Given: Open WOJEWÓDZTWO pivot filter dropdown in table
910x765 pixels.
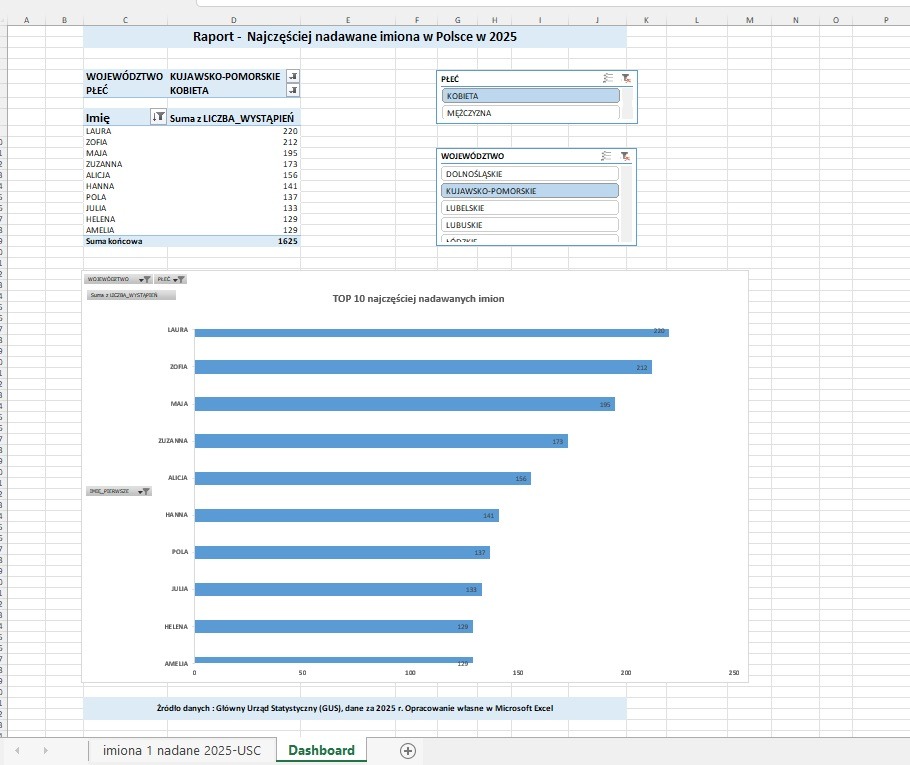Looking at the screenshot, I should point(293,76).
